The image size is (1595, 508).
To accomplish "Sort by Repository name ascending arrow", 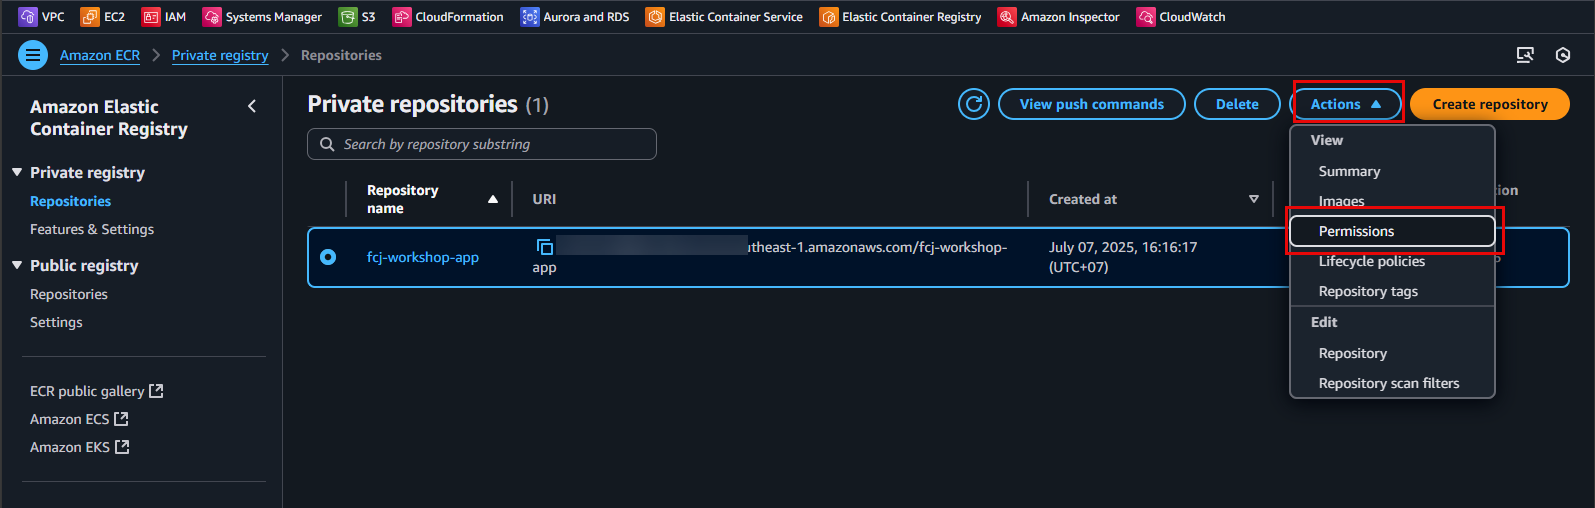I will 493,199.
